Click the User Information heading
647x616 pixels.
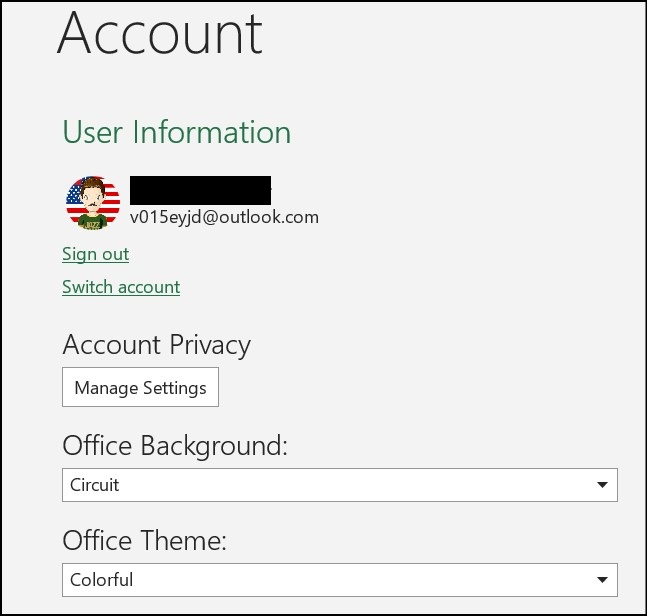point(177,132)
